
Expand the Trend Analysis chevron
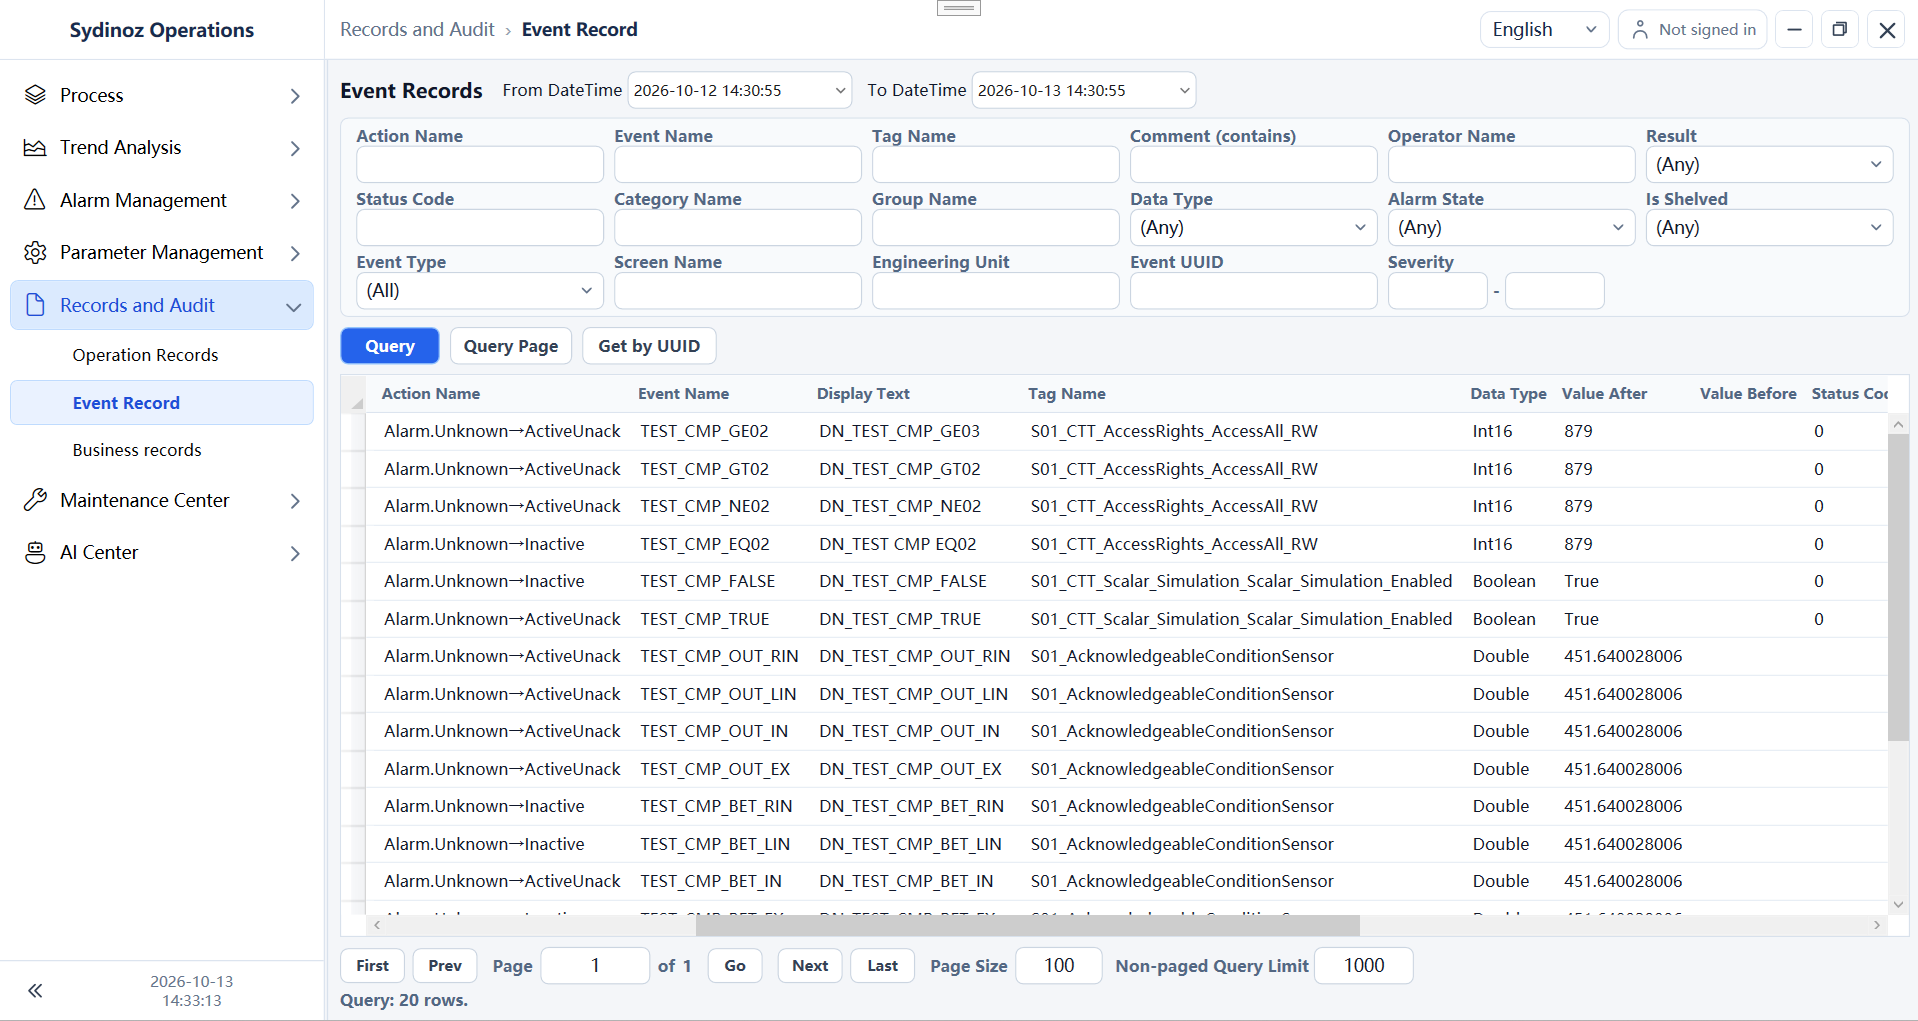[x=295, y=148]
